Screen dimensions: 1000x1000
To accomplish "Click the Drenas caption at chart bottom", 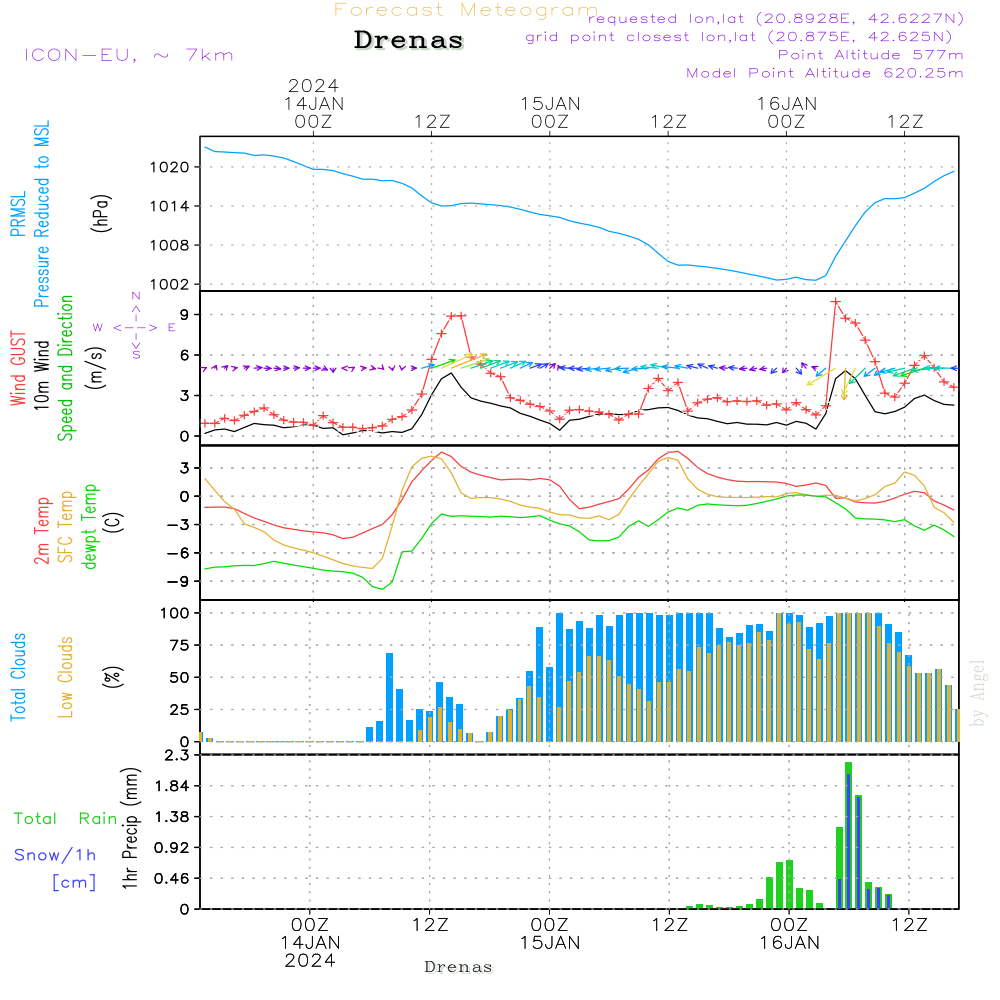I will 459,967.
